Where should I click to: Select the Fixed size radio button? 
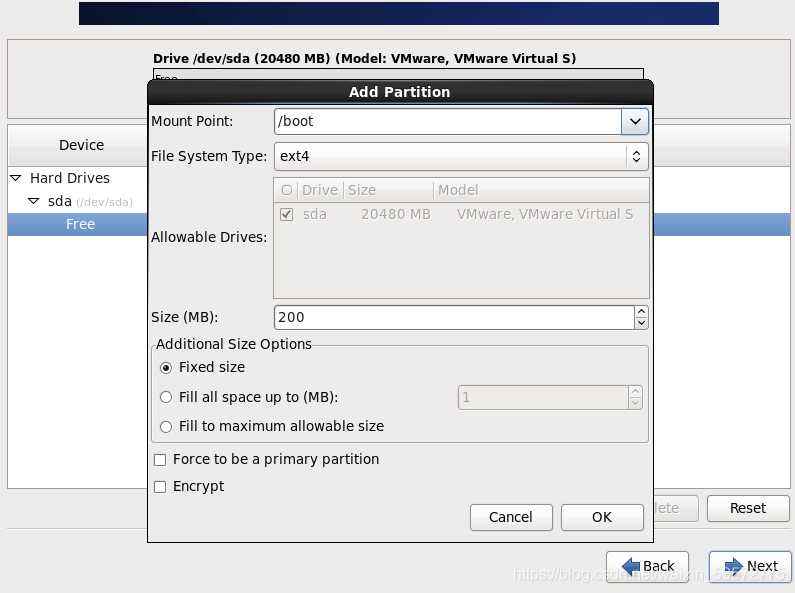click(166, 368)
